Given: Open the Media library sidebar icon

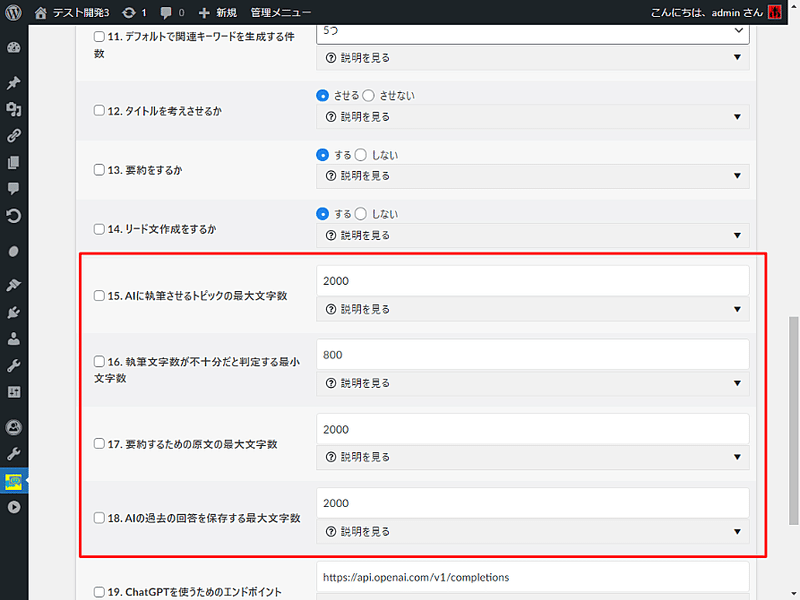Looking at the screenshot, I should coord(14,109).
